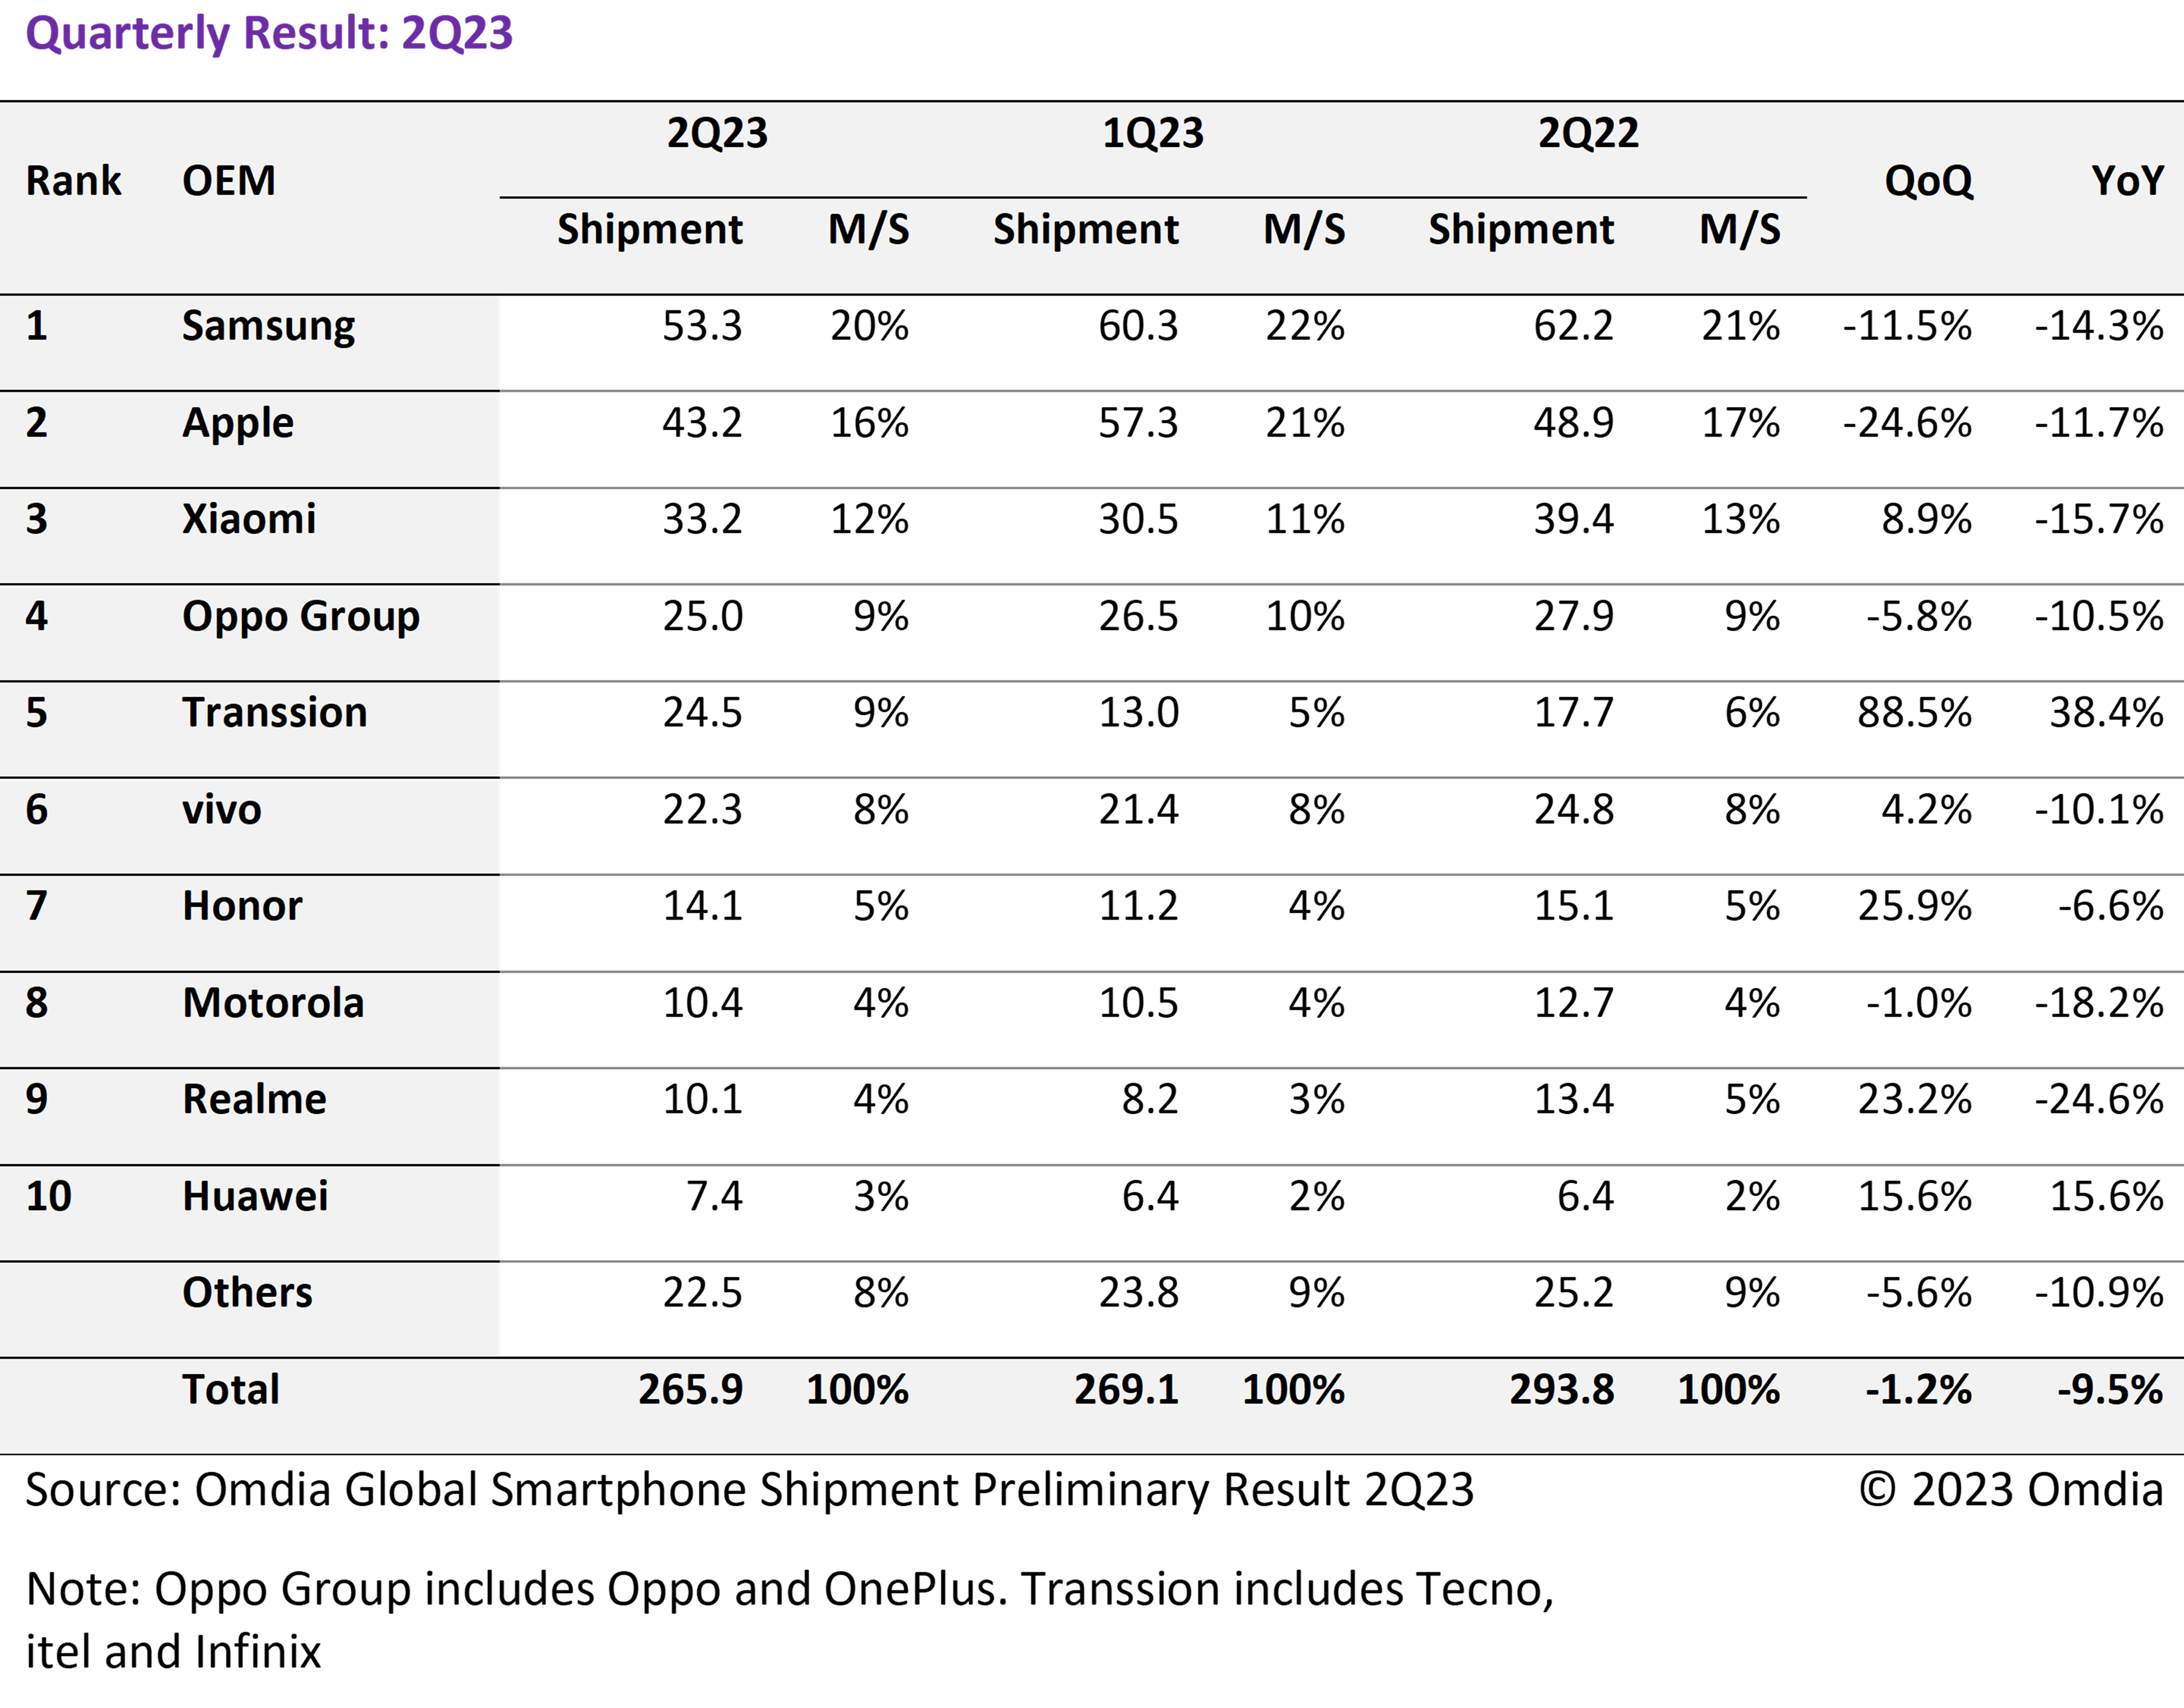
Task: Select Samsung QoQ value -11.5%
Action: pyautogui.click(x=1907, y=326)
